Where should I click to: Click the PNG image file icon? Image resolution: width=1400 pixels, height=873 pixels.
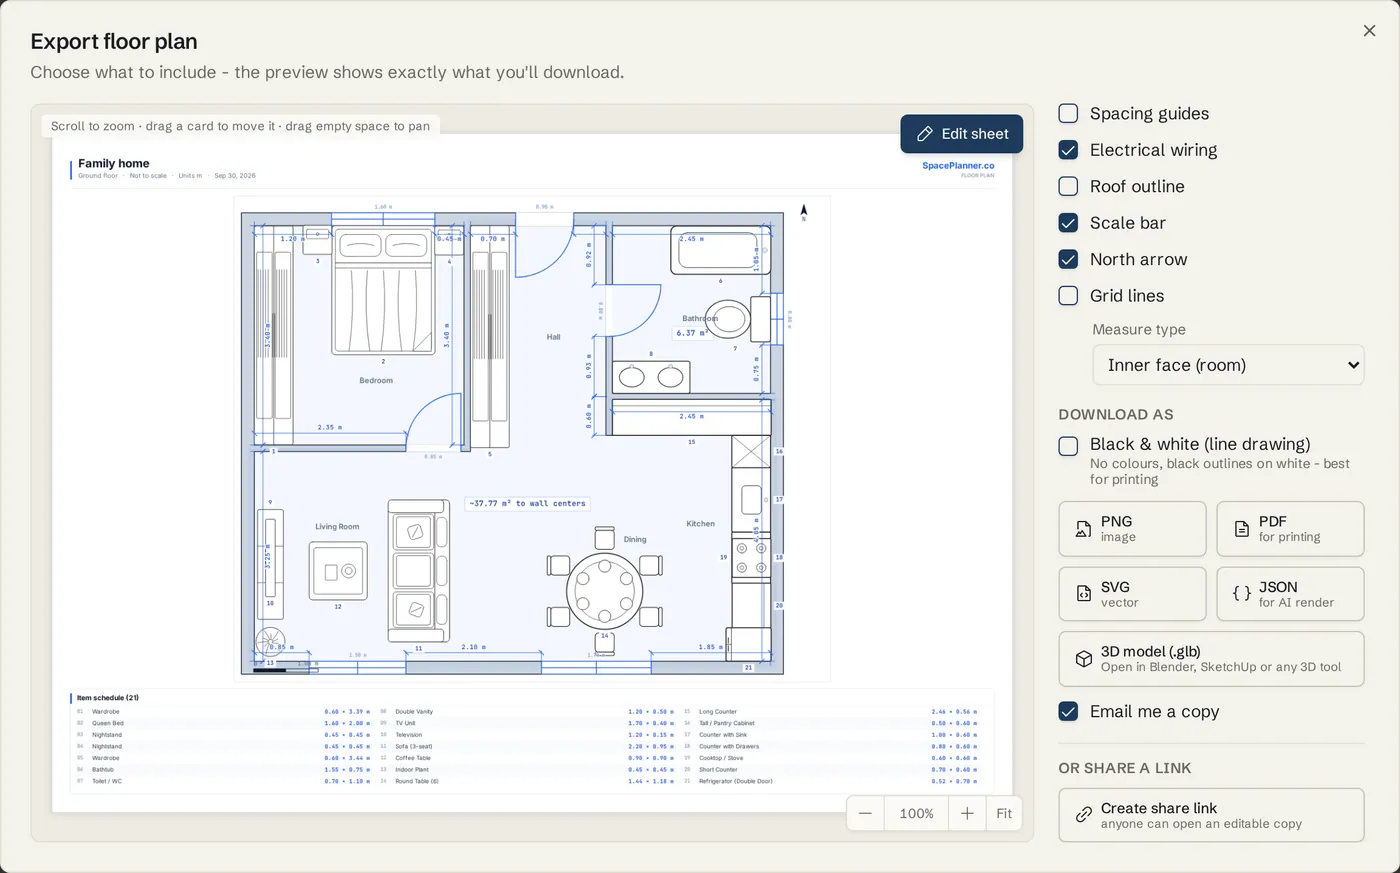1083,529
